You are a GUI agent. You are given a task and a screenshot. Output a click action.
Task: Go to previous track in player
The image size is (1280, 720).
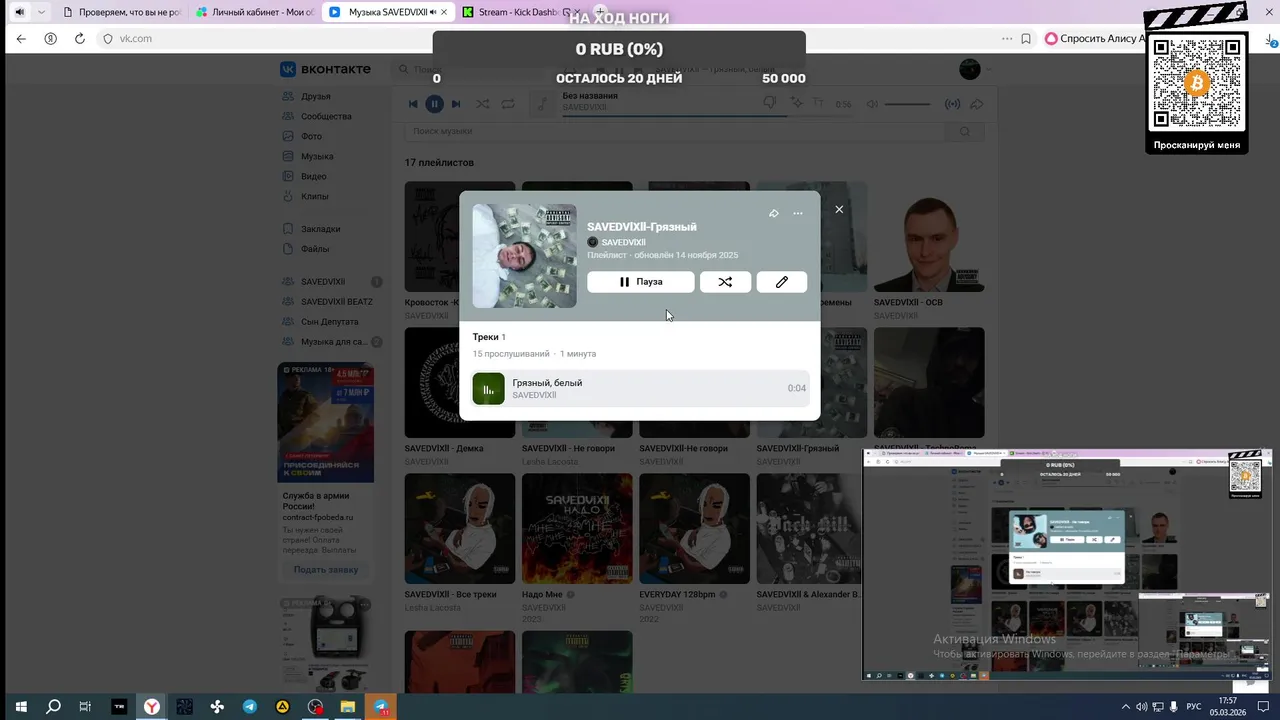pos(413,104)
